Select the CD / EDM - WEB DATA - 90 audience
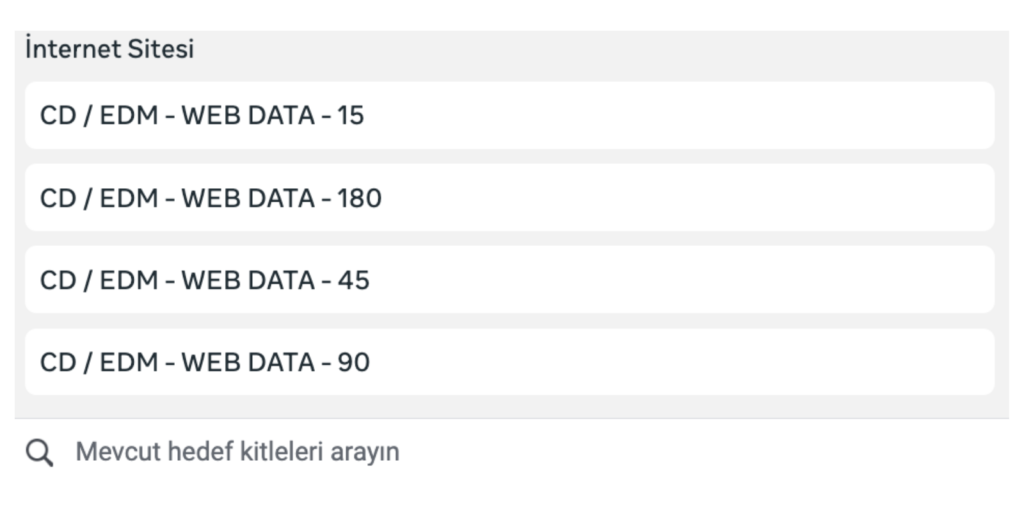1024x512 pixels. pyautogui.click(x=509, y=362)
